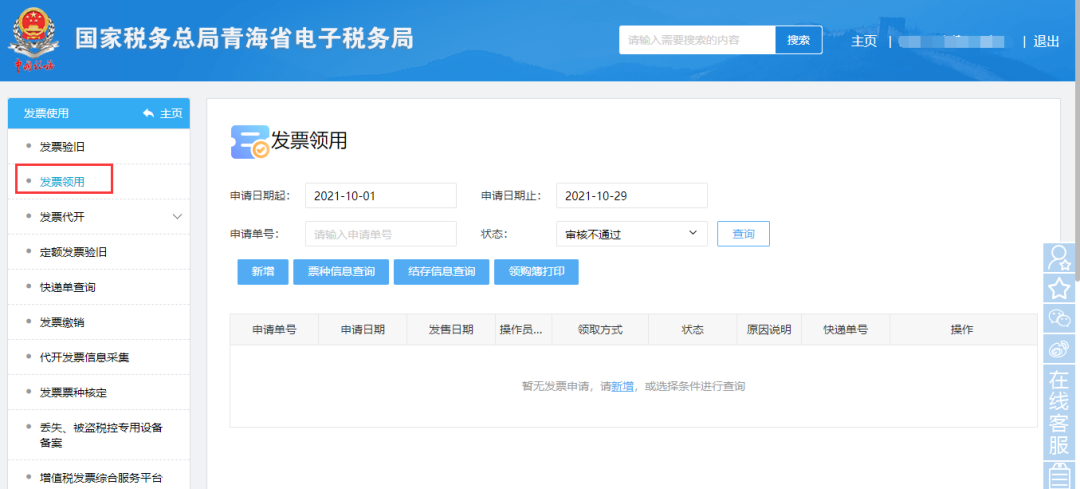1080x489 pixels.
Task: Select 发票缴销 in sidebar
Action: coord(63,322)
